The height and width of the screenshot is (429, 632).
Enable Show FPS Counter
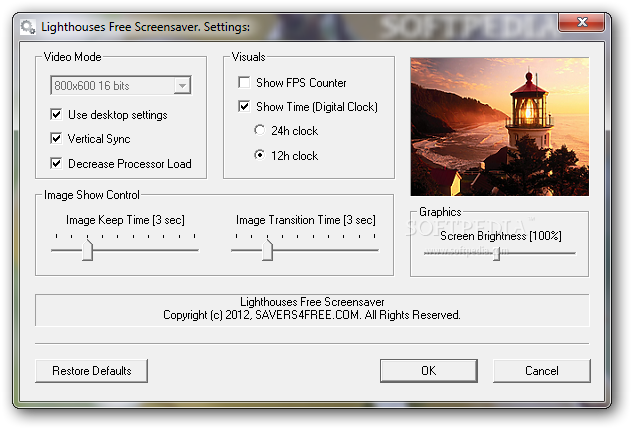[244, 82]
